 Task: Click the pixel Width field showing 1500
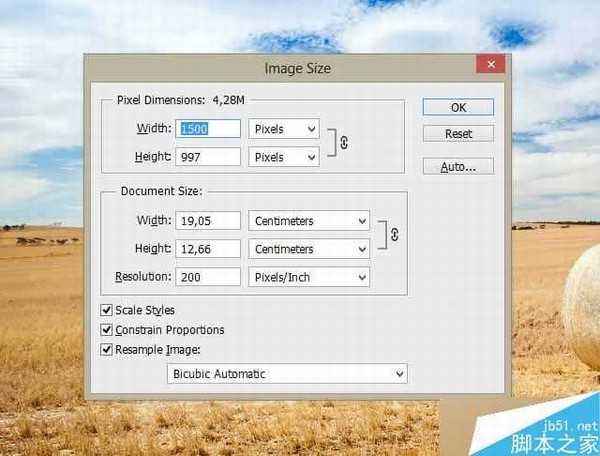click(209, 129)
